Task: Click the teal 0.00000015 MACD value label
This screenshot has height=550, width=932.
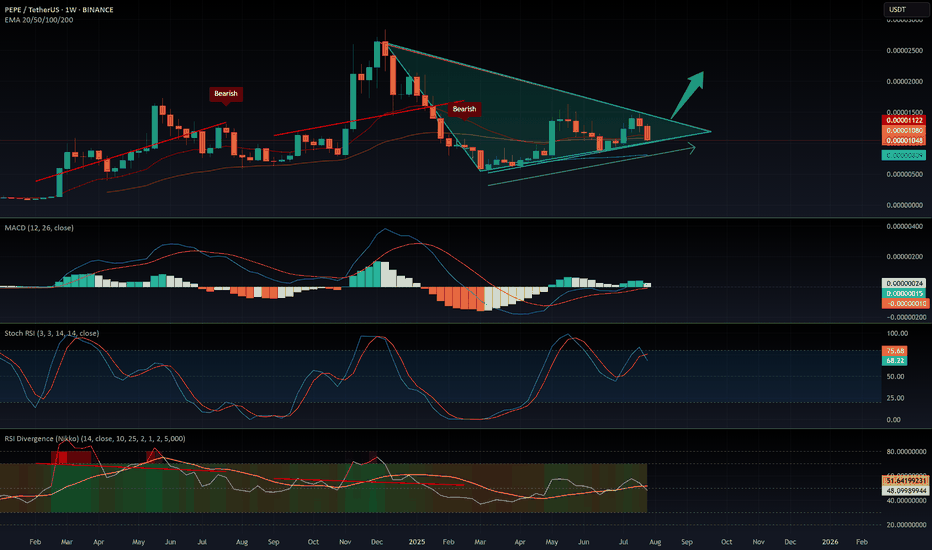Action: (904, 294)
